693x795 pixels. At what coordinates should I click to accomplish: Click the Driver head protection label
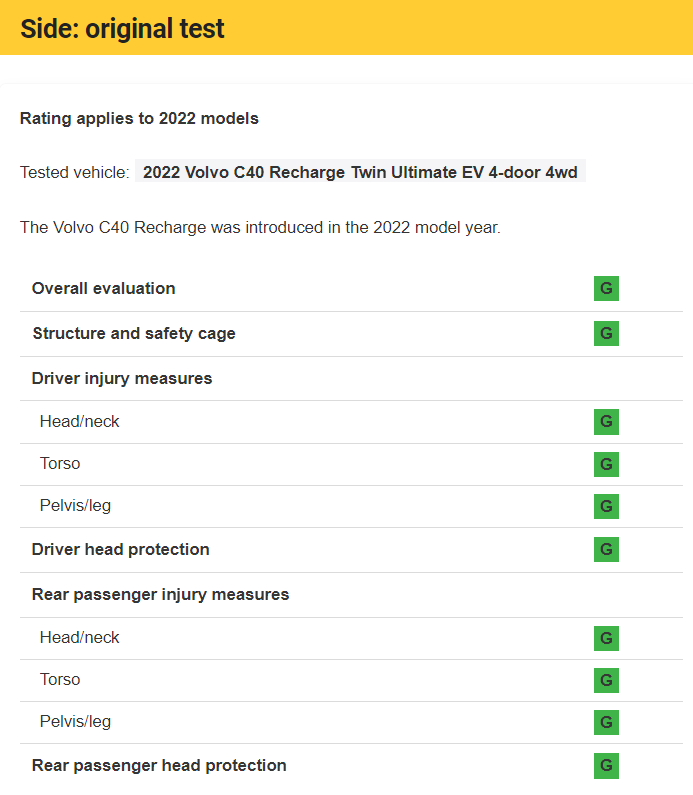[121, 549]
